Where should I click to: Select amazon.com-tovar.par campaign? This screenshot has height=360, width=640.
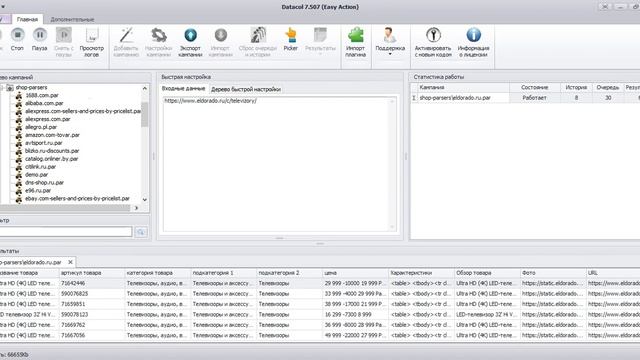(52, 135)
